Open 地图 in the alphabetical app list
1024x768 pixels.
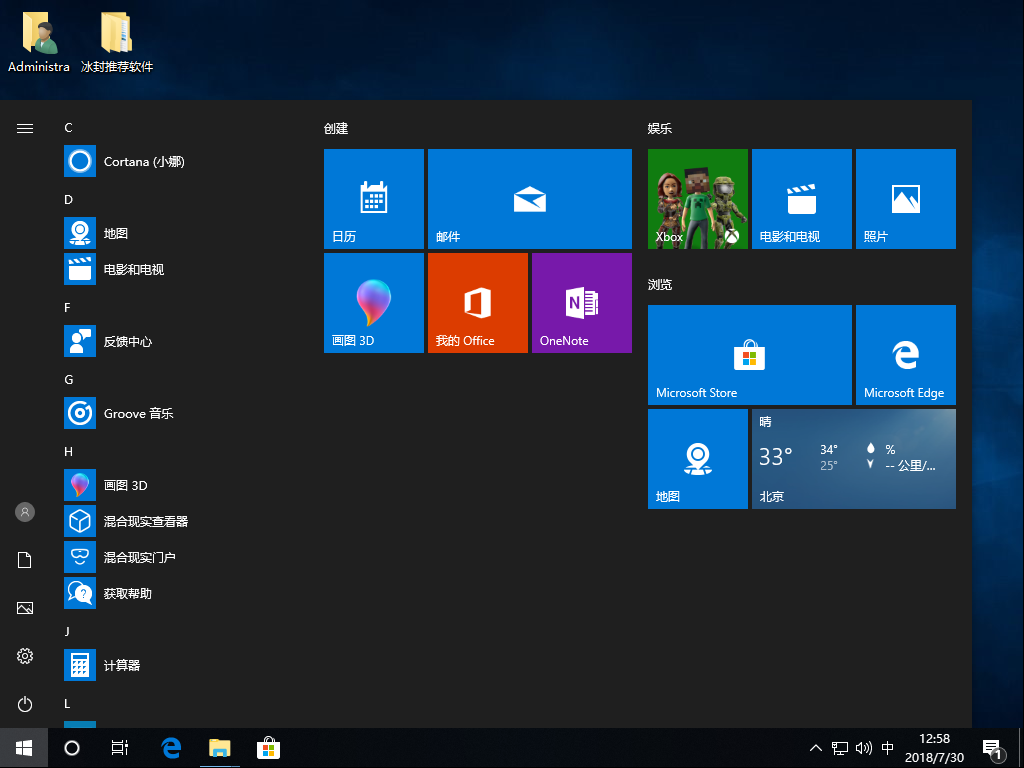(176, 233)
